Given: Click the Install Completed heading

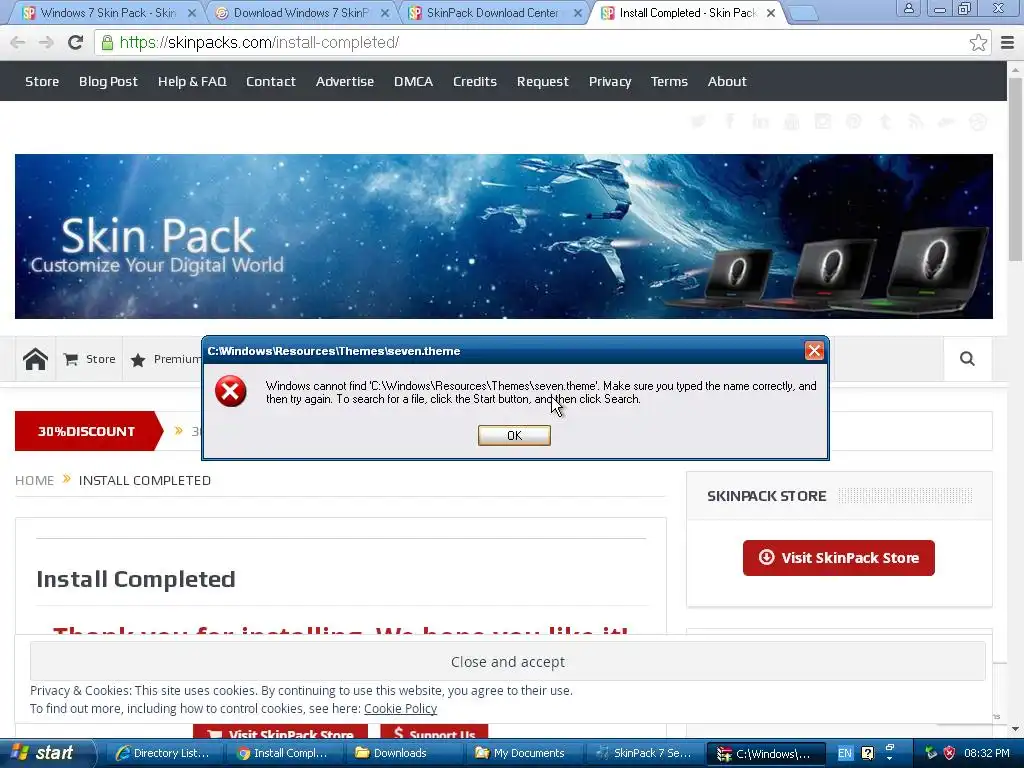Looking at the screenshot, I should point(136,579).
